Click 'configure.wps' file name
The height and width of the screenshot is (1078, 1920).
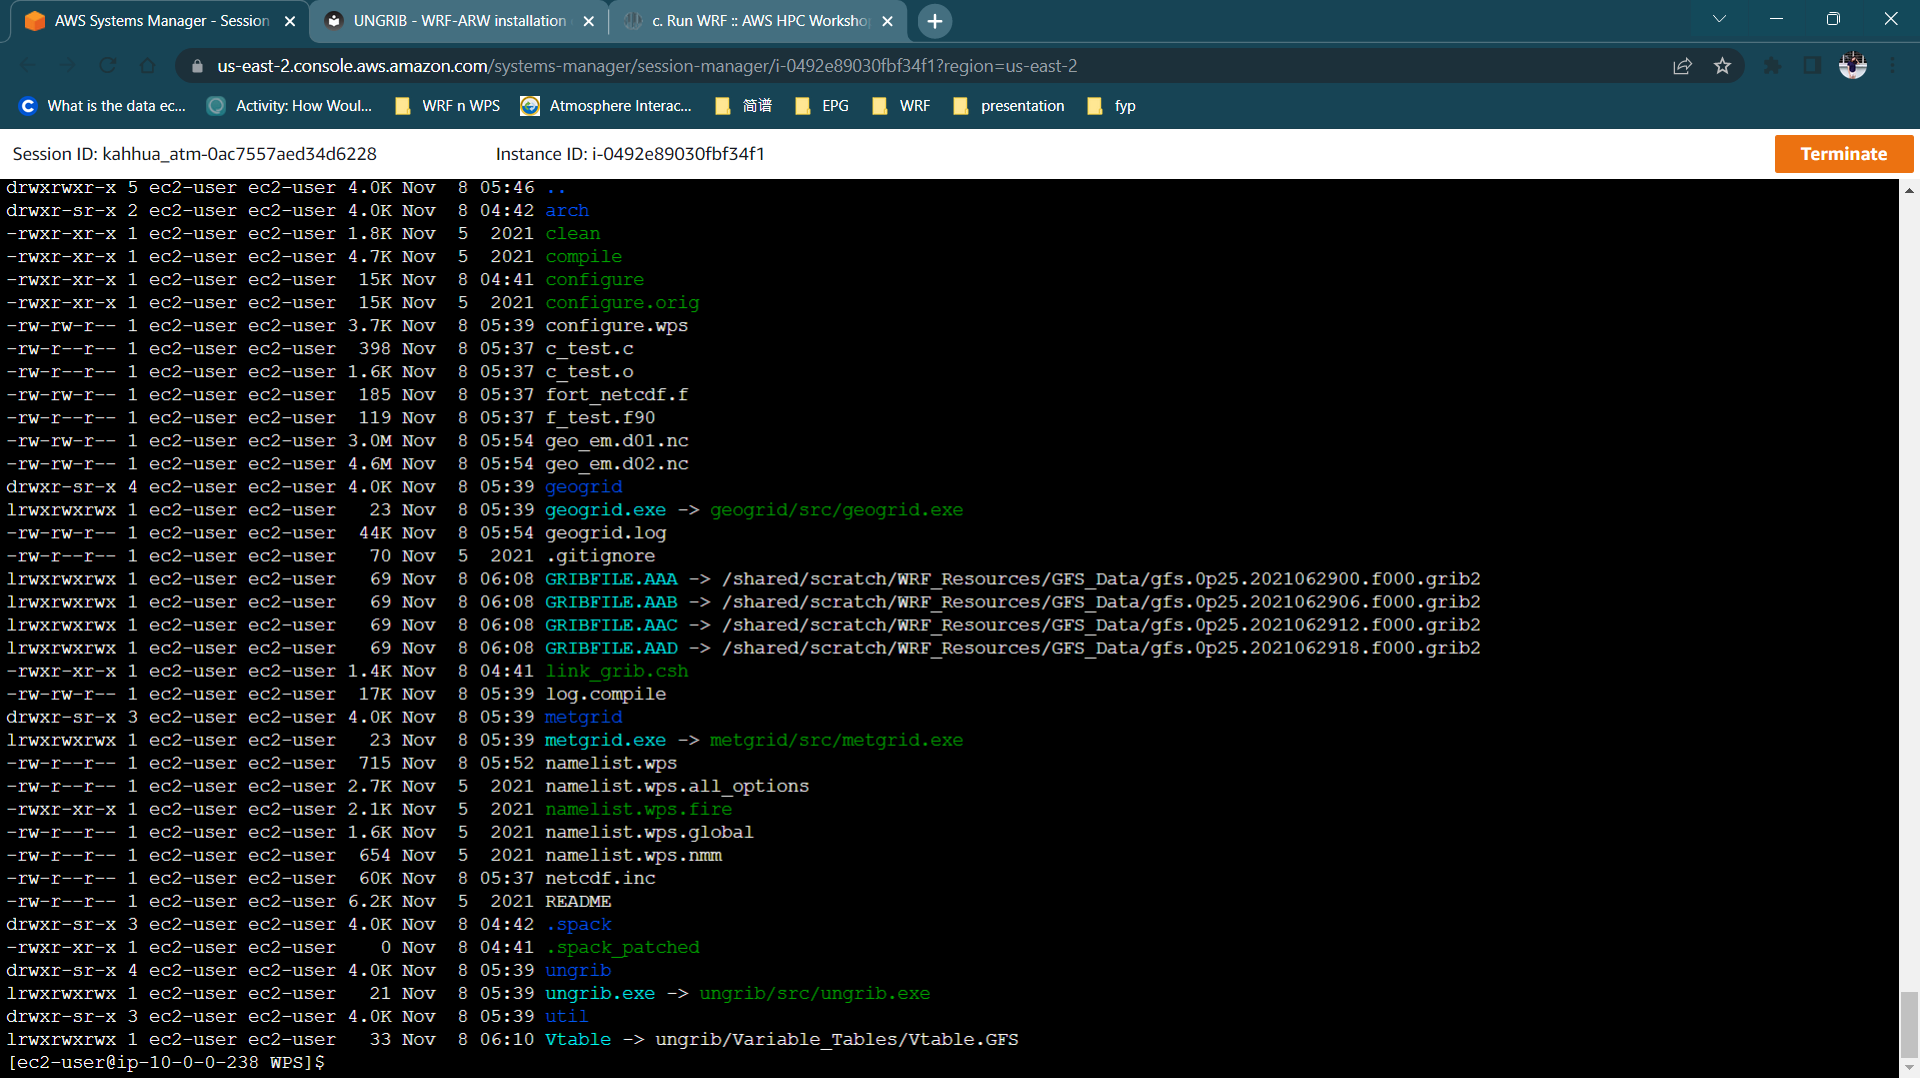[x=616, y=326]
